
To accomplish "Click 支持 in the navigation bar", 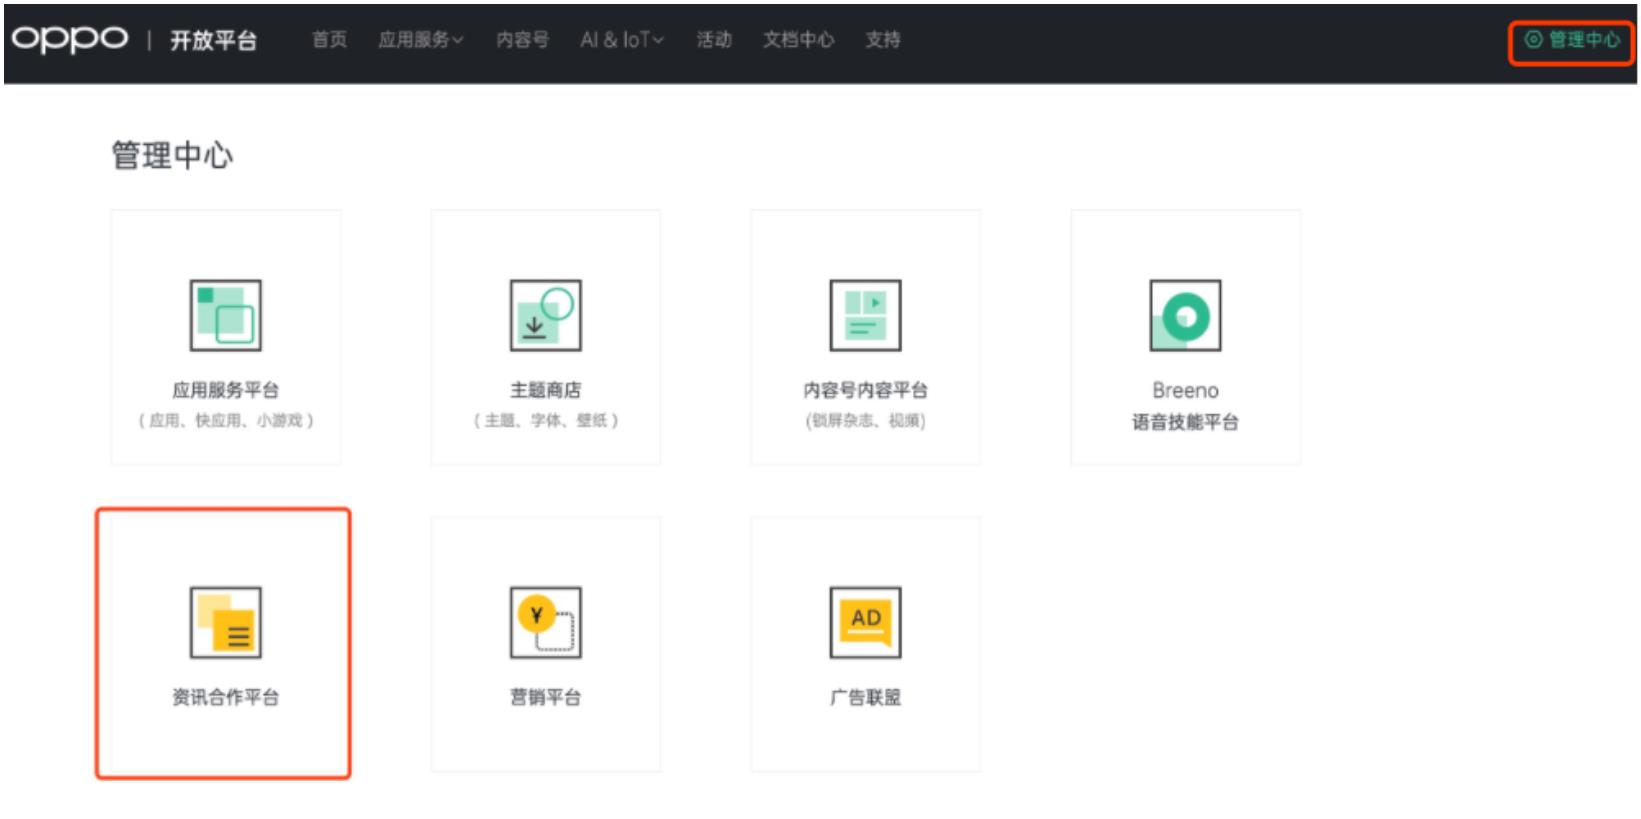I will pyautogui.click(x=882, y=40).
